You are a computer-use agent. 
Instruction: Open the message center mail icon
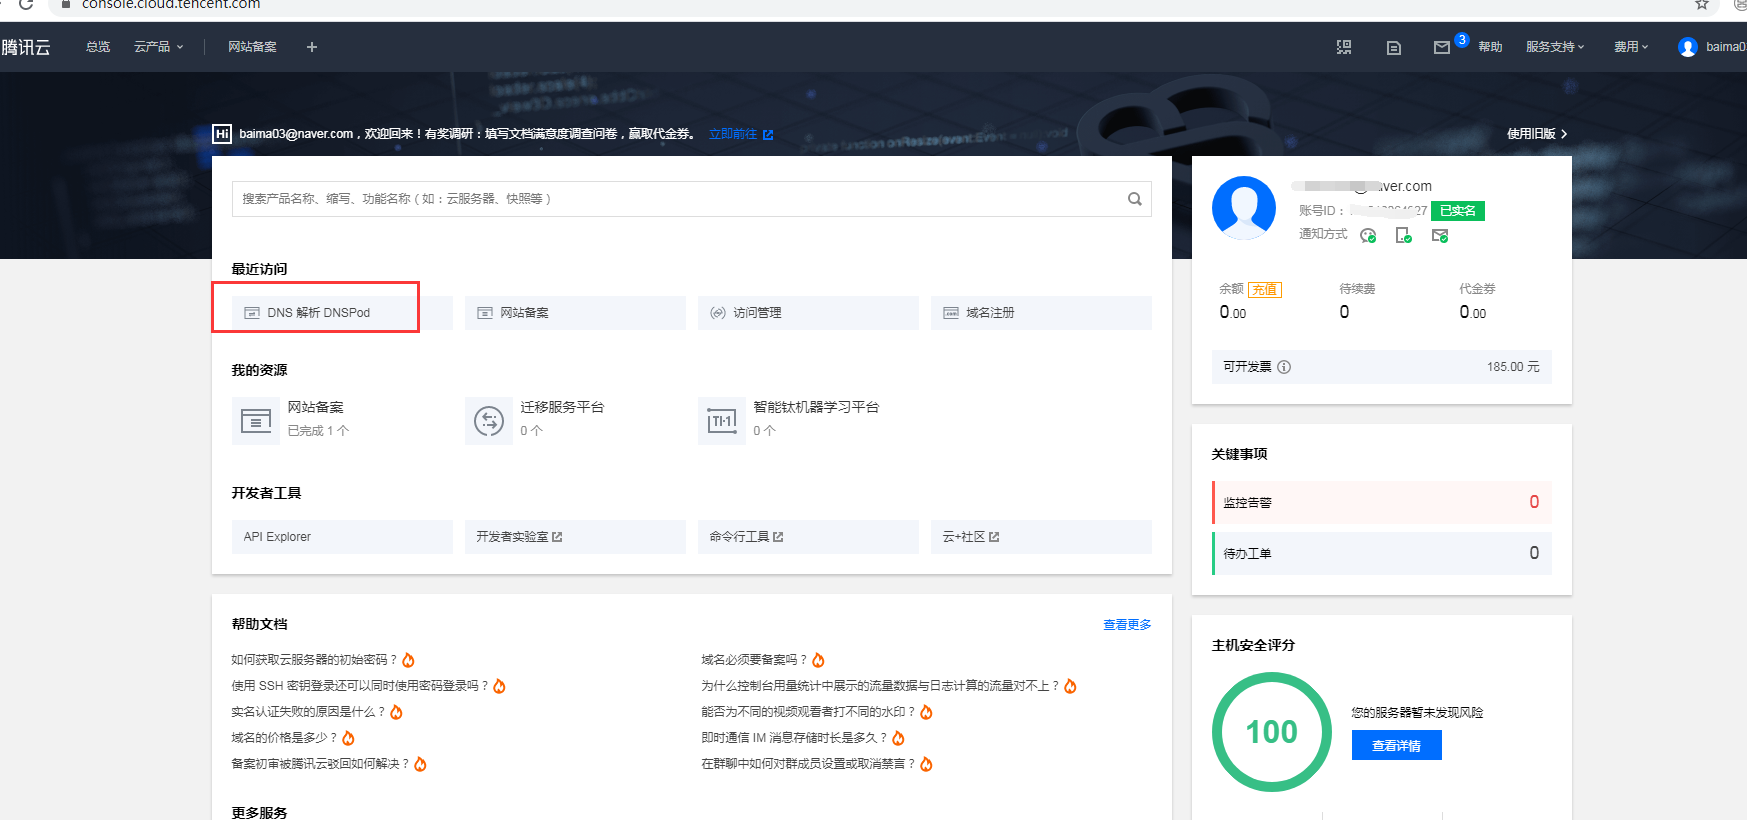pos(1441,47)
